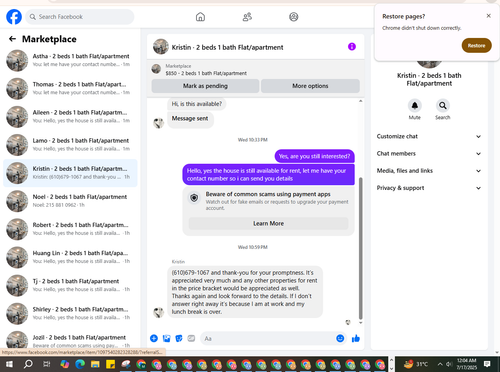Open Jozil conversation in list
This screenshot has width=500, height=372.
(70, 340)
